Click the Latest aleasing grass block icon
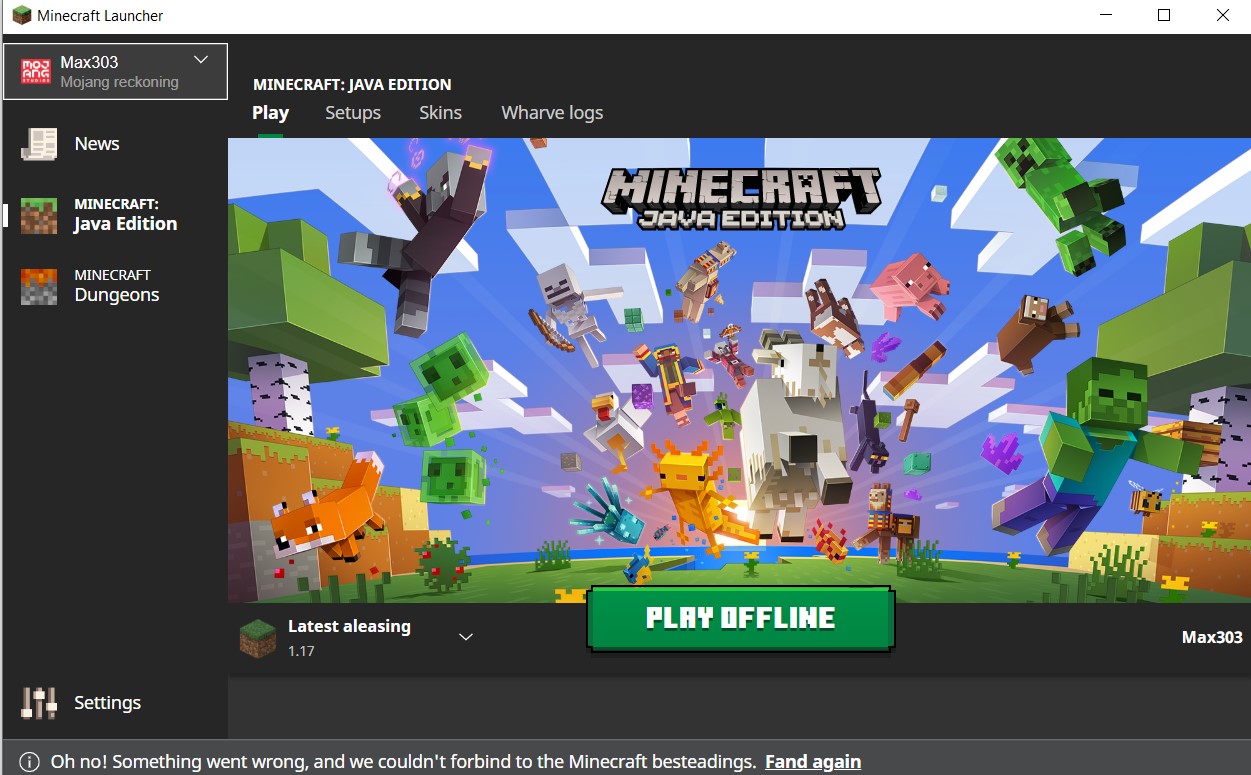Viewport: 1251px width, 775px height. [258, 637]
